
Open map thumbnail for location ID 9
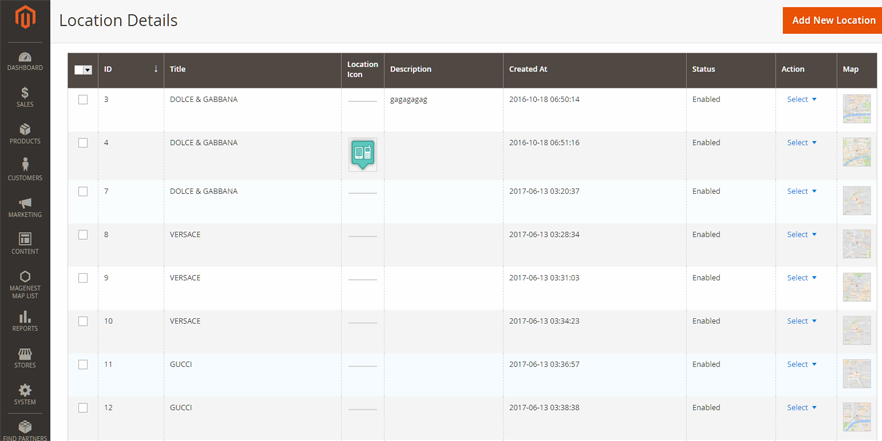point(857,287)
